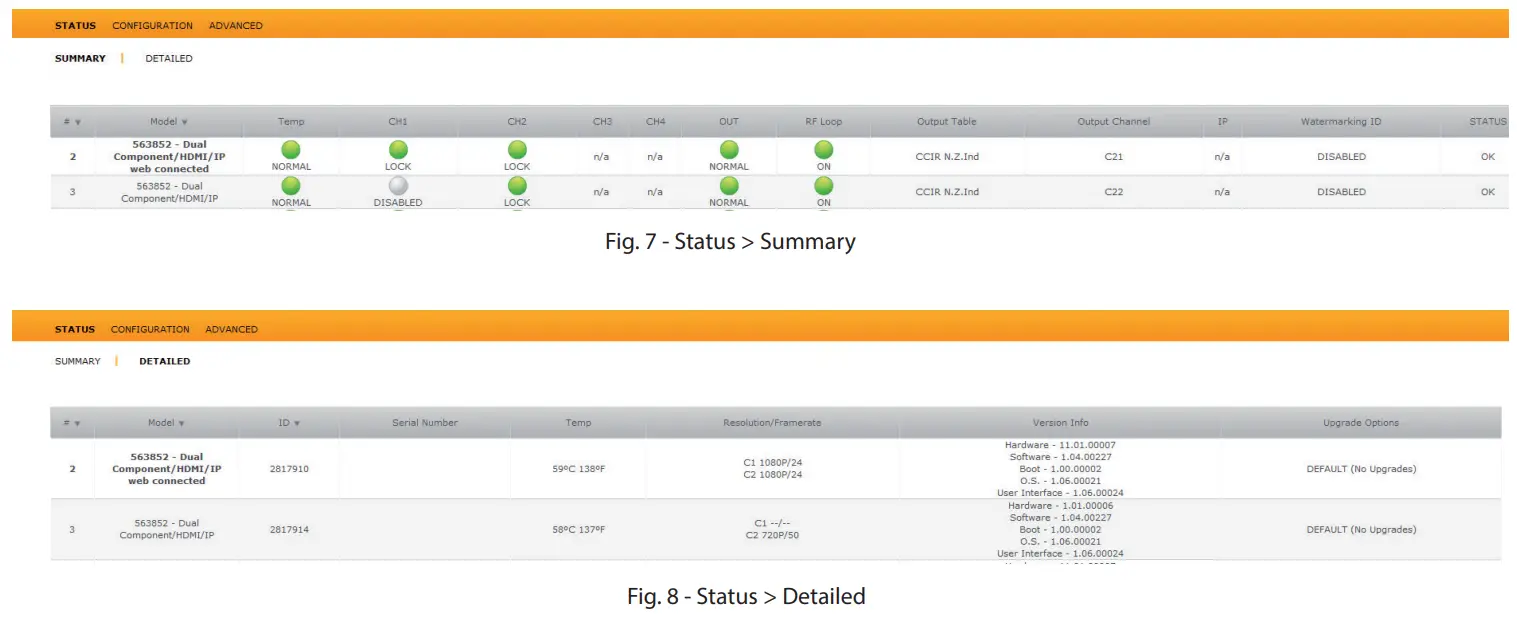Viewport: 1517px width, 622px height.
Task: Click Output Table column header
Action: 946,122
